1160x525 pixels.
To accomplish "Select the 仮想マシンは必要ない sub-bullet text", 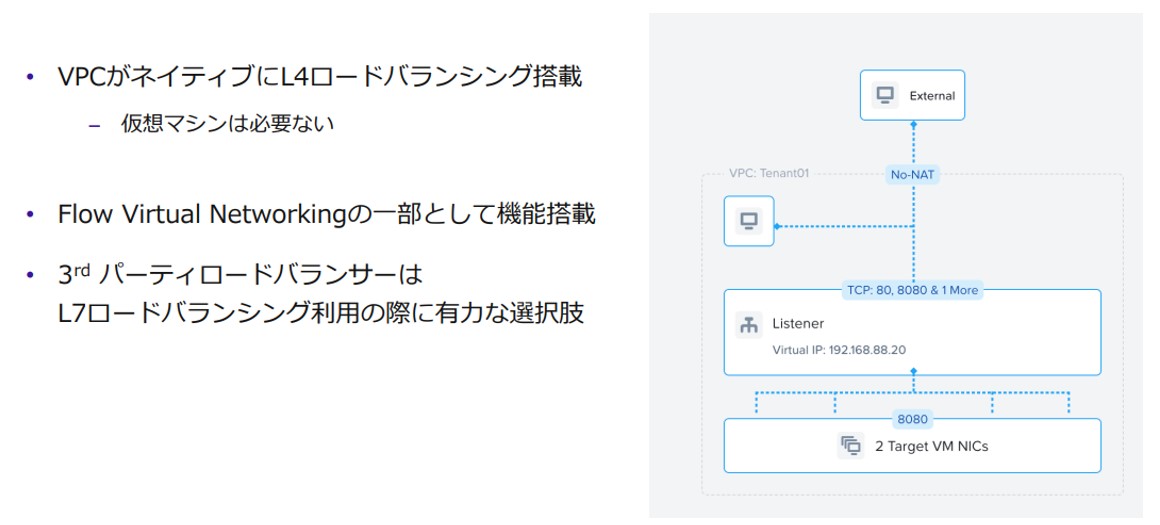I will [x=227, y=124].
